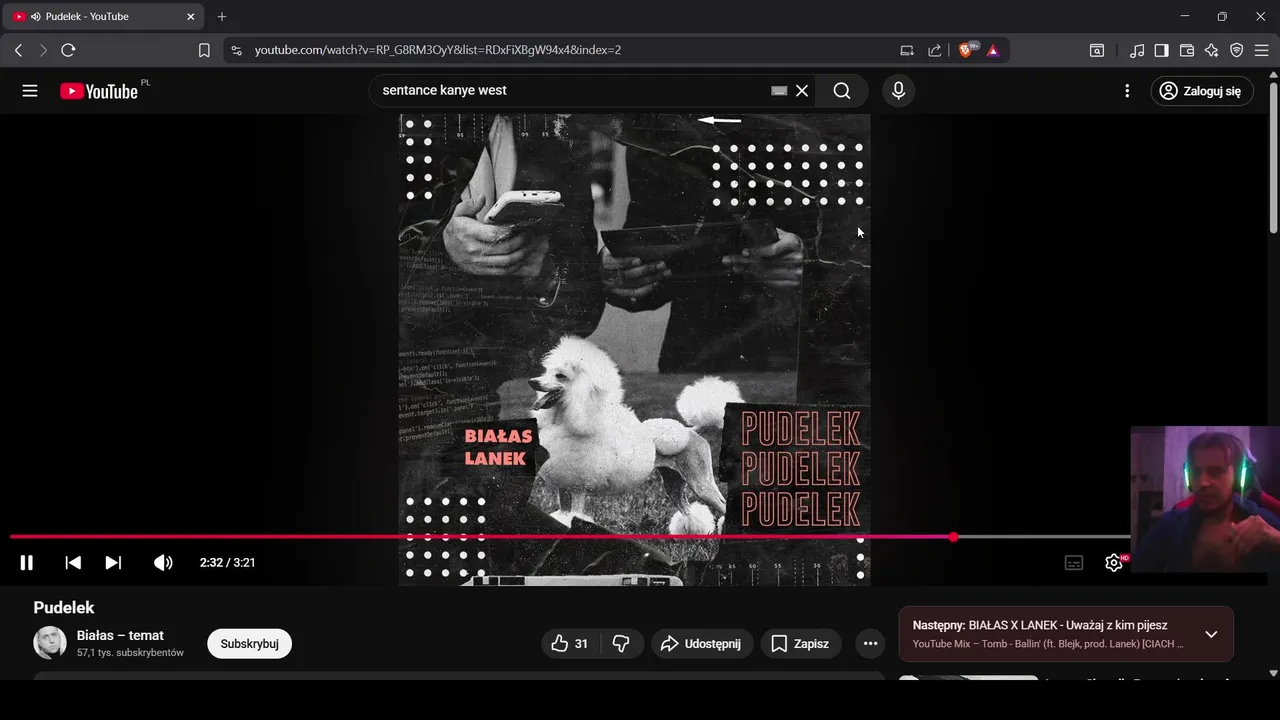
Task: Open media control music note icon
Action: click(x=1137, y=50)
